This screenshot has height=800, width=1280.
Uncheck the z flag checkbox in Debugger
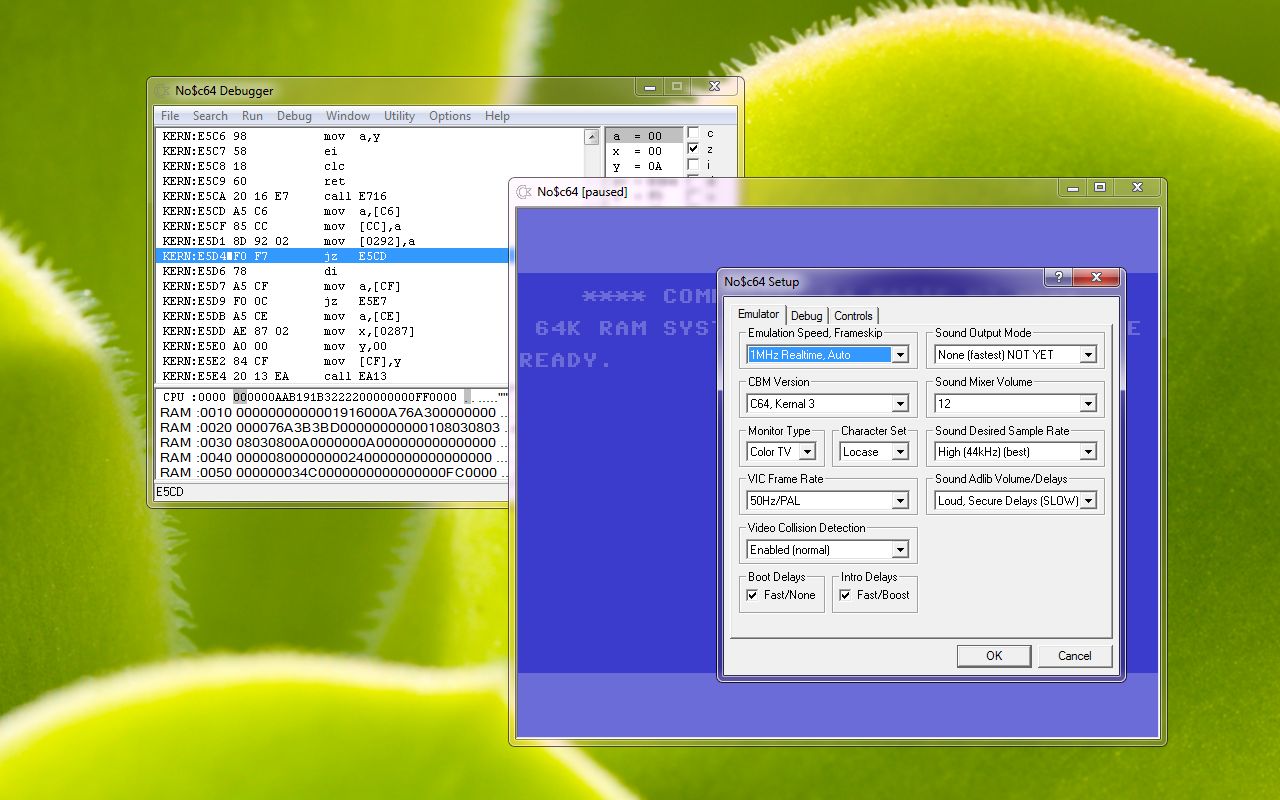[x=693, y=149]
